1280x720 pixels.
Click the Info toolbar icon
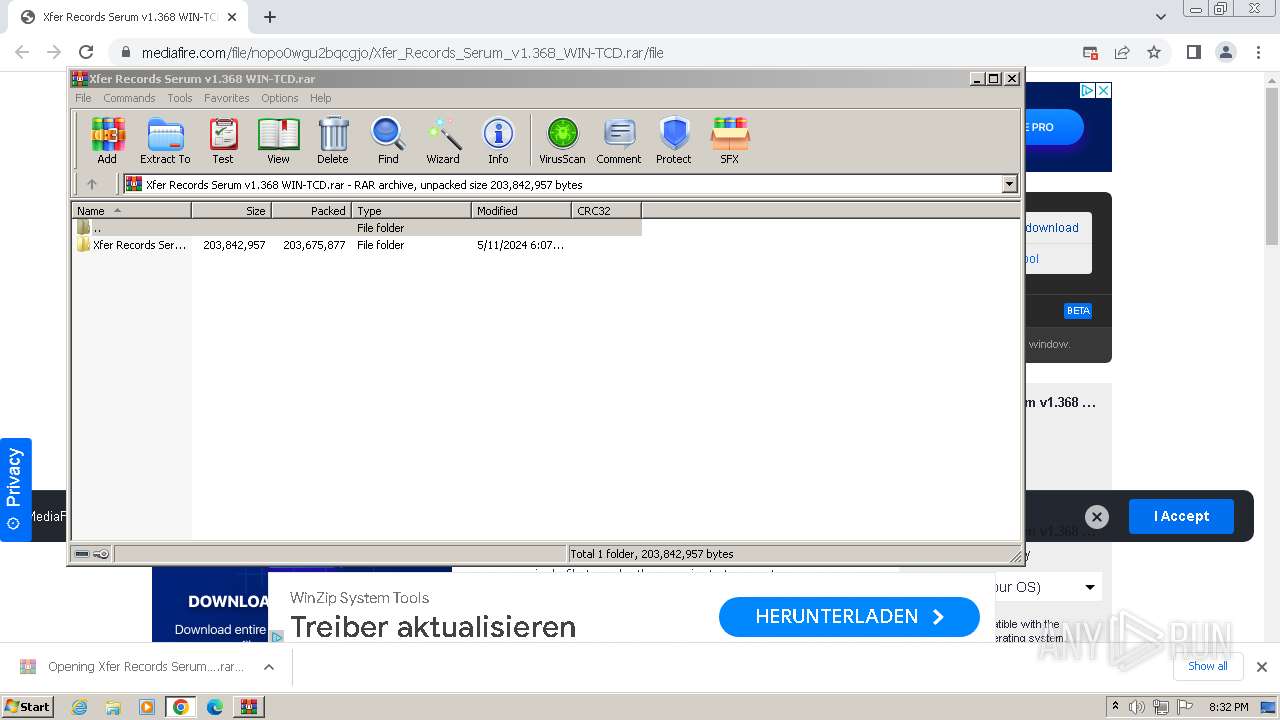pos(498,140)
